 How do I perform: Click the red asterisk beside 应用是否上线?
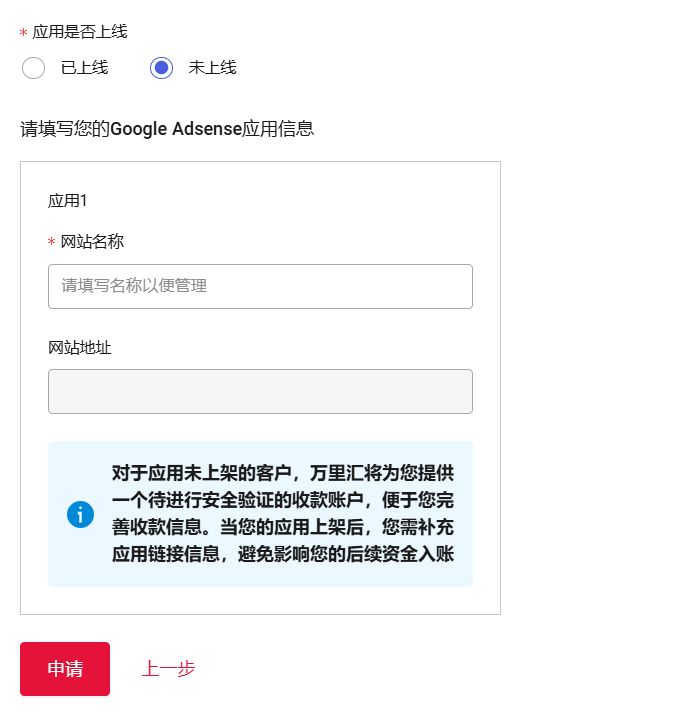click(x=24, y=34)
